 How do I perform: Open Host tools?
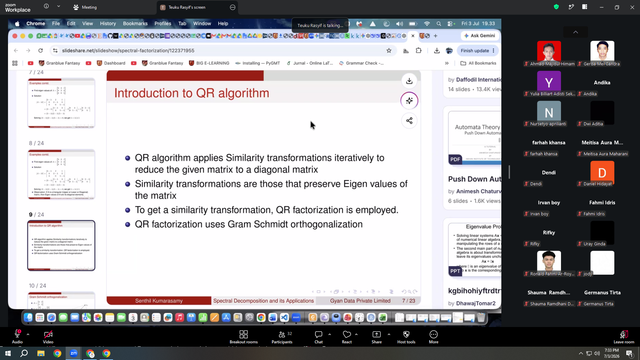[406, 337]
